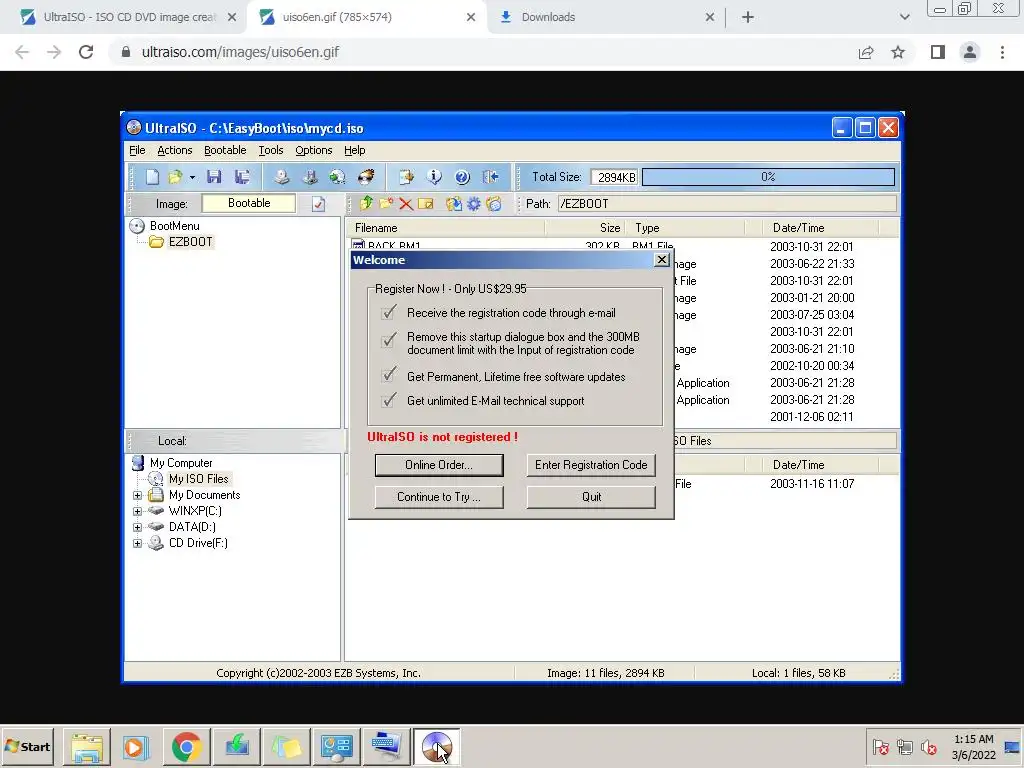Click the Up folder green arrow icon

click(x=366, y=204)
